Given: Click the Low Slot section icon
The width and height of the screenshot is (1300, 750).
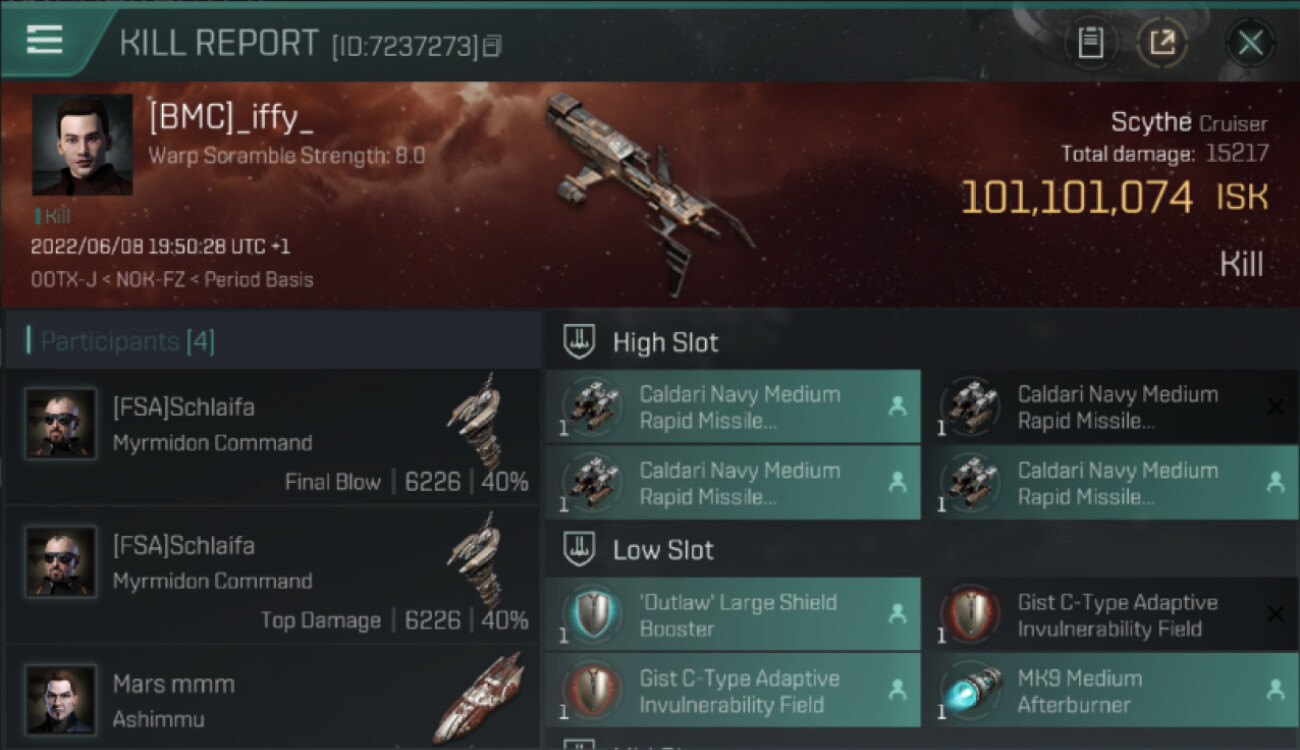Looking at the screenshot, I should (x=581, y=550).
